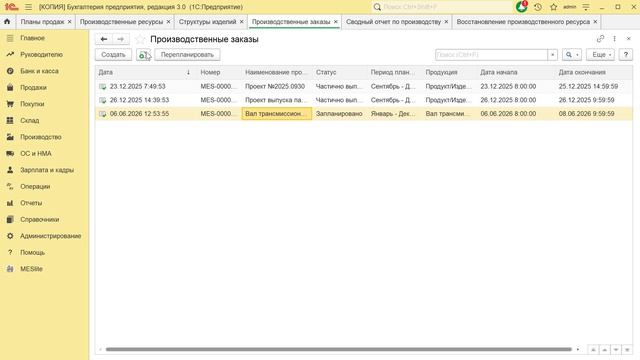Screen dimensions: 640x360
Task: Navigate back with the left arrow button
Action: pos(104,39)
